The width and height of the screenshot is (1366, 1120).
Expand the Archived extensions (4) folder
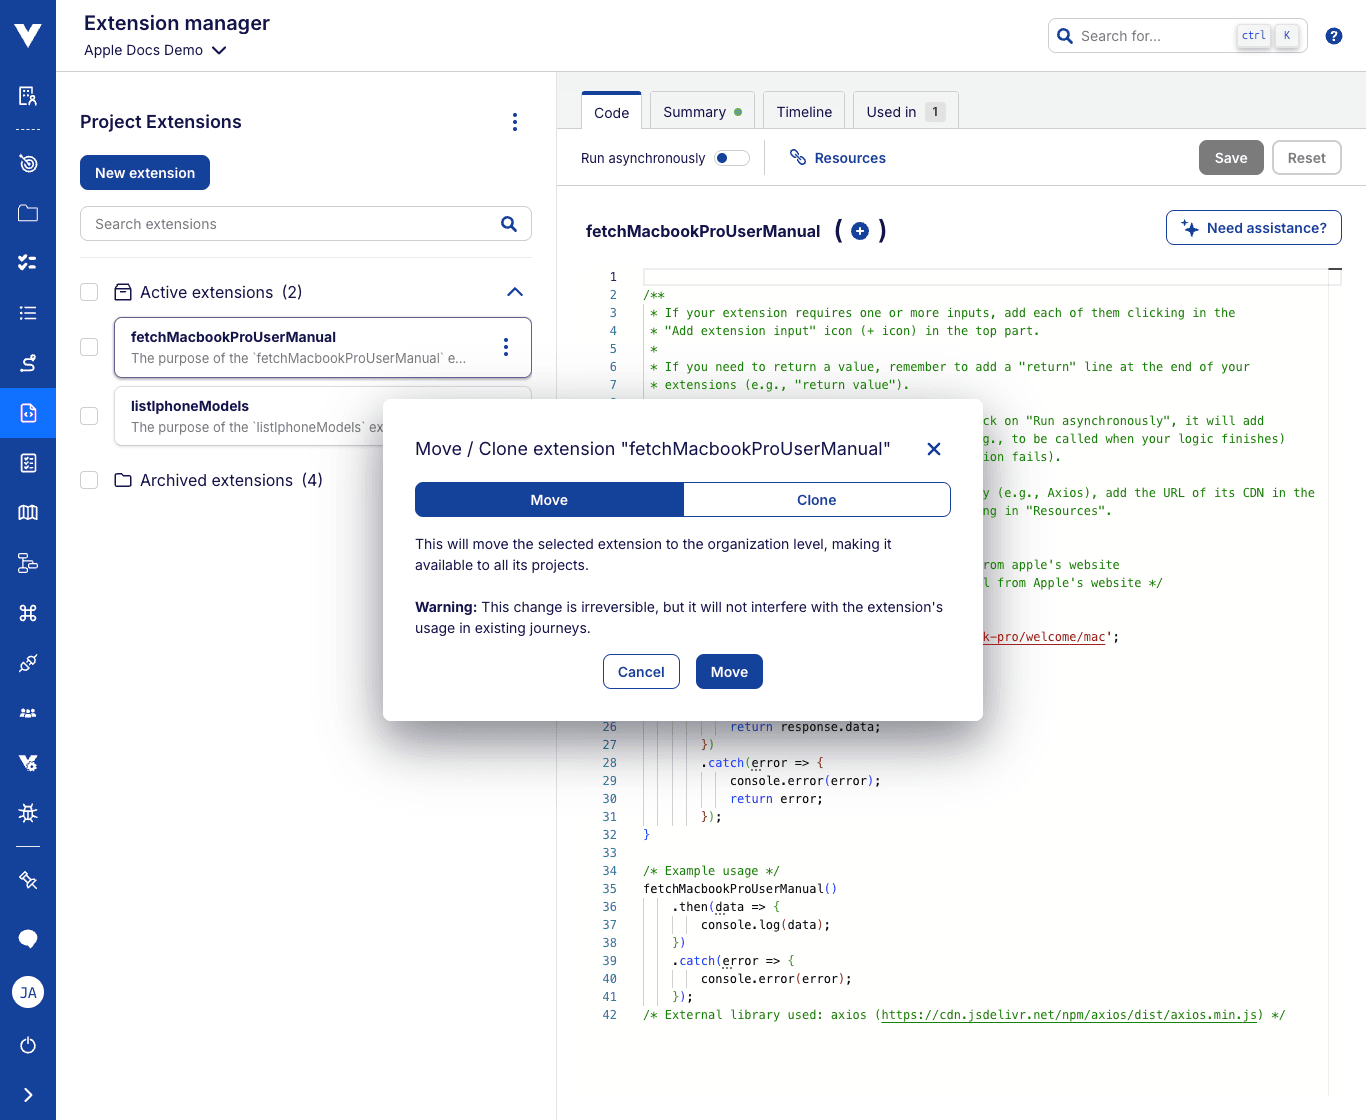[218, 480]
